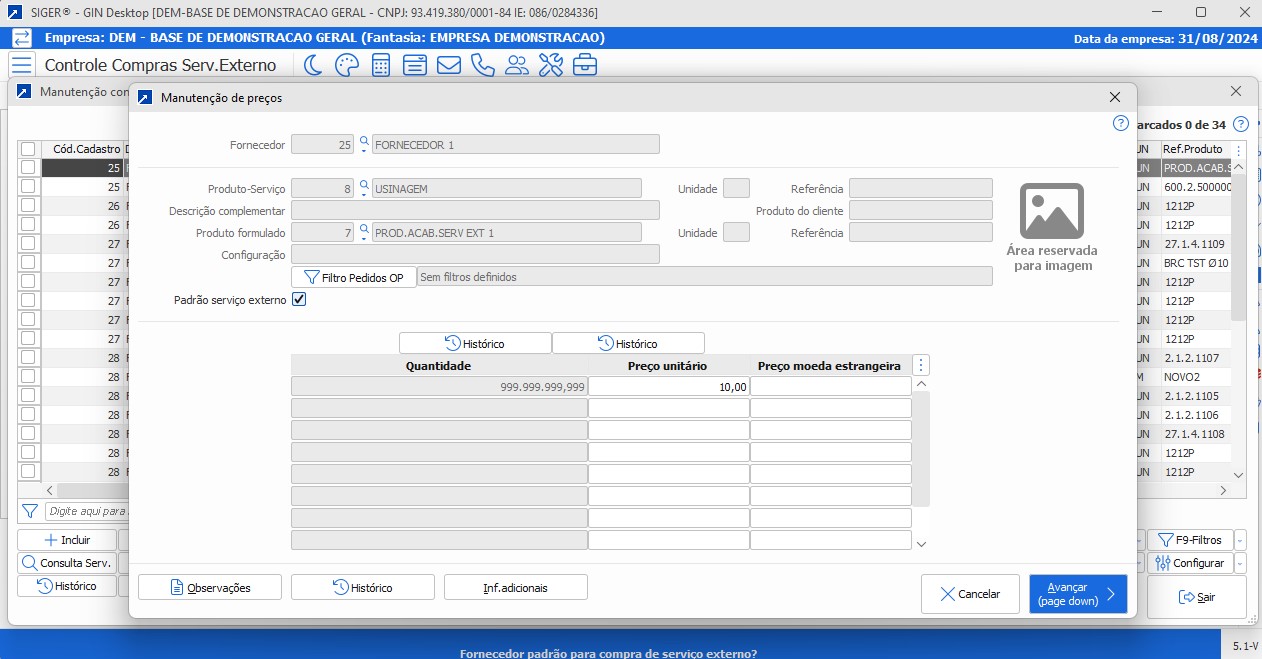Click the Preço unitário field showing 10,00

669,386
